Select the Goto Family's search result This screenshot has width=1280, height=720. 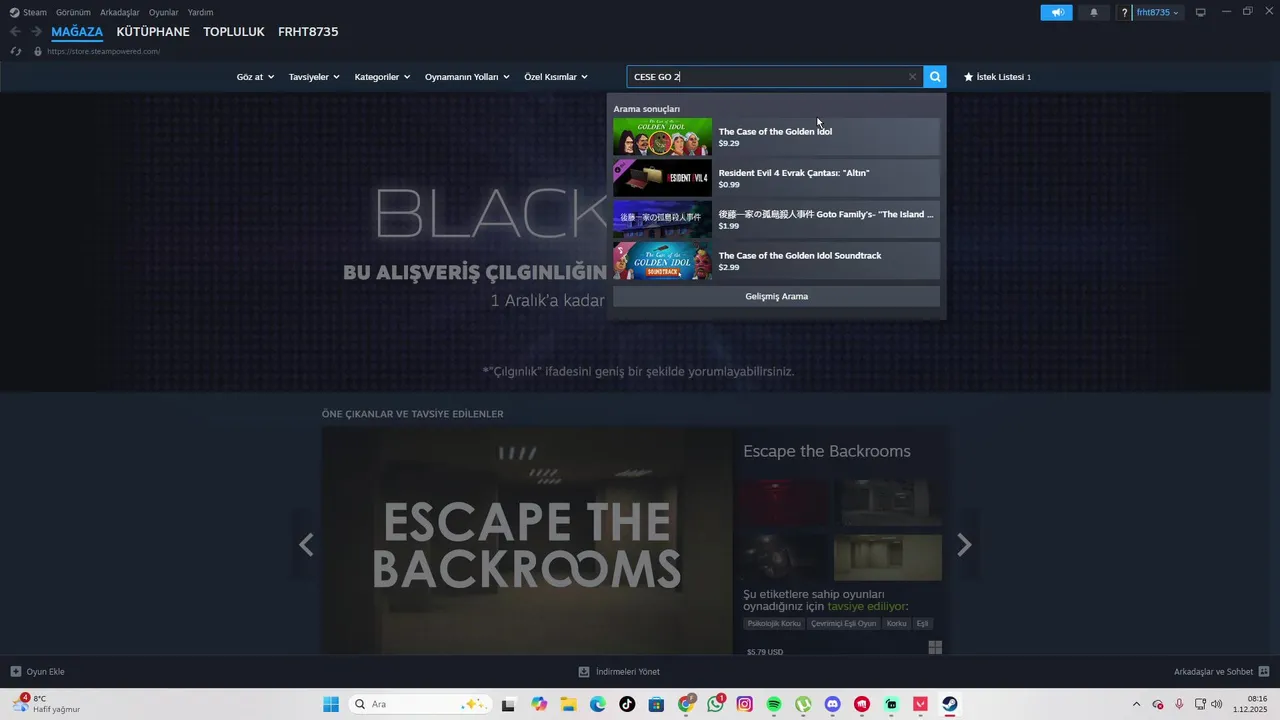(x=776, y=219)
